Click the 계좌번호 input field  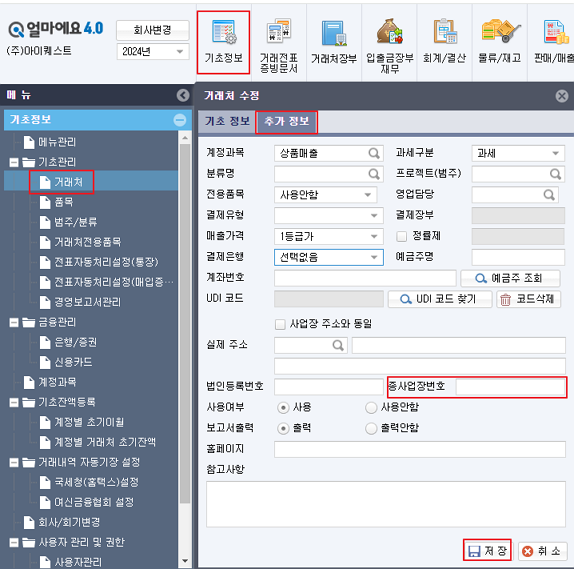pos(365,278)
